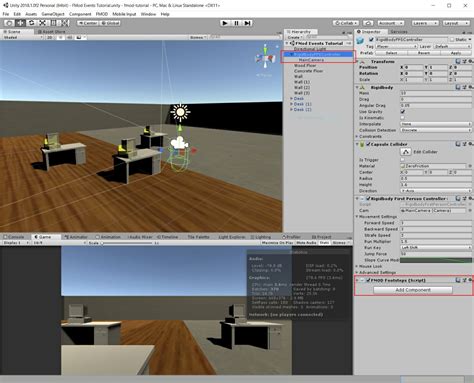Toggle Rigidbody First Person Controller enabled checkbox

pos(368,198)
